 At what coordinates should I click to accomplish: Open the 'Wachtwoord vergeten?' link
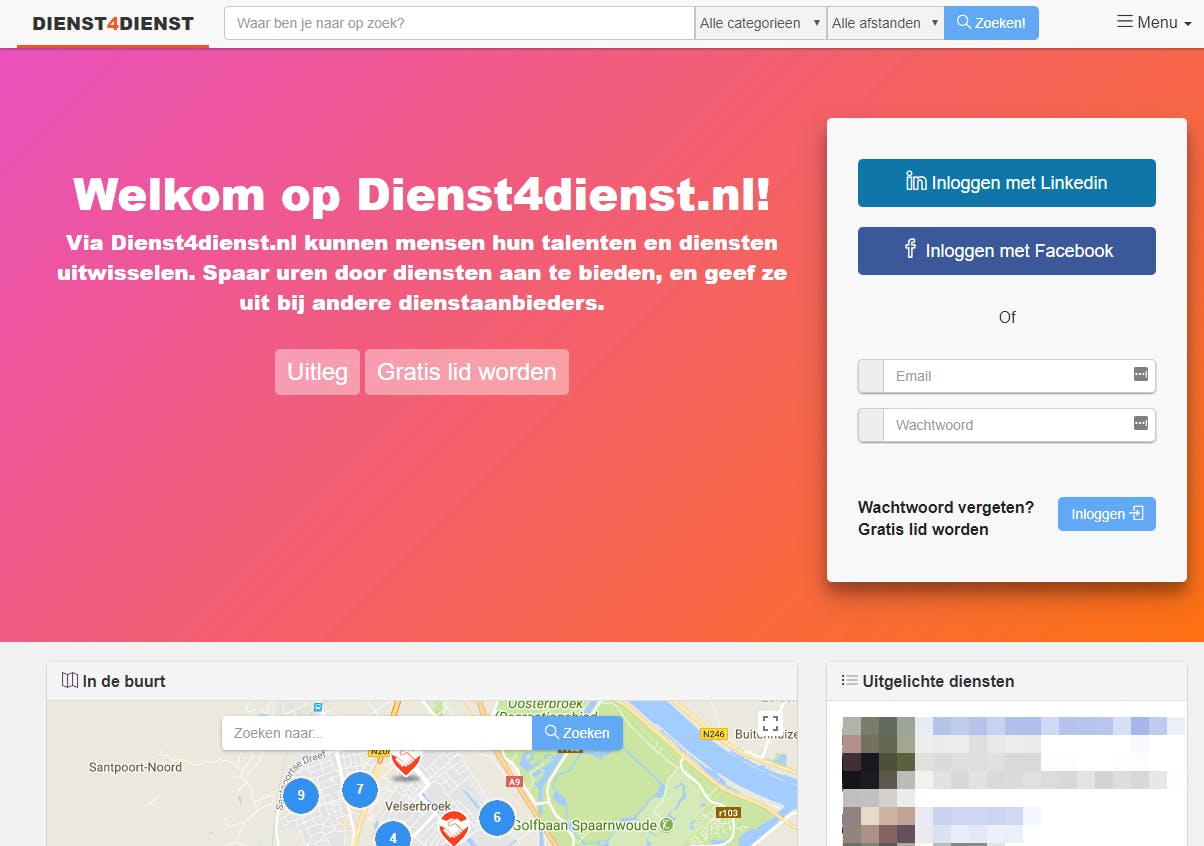coord(946,507)
